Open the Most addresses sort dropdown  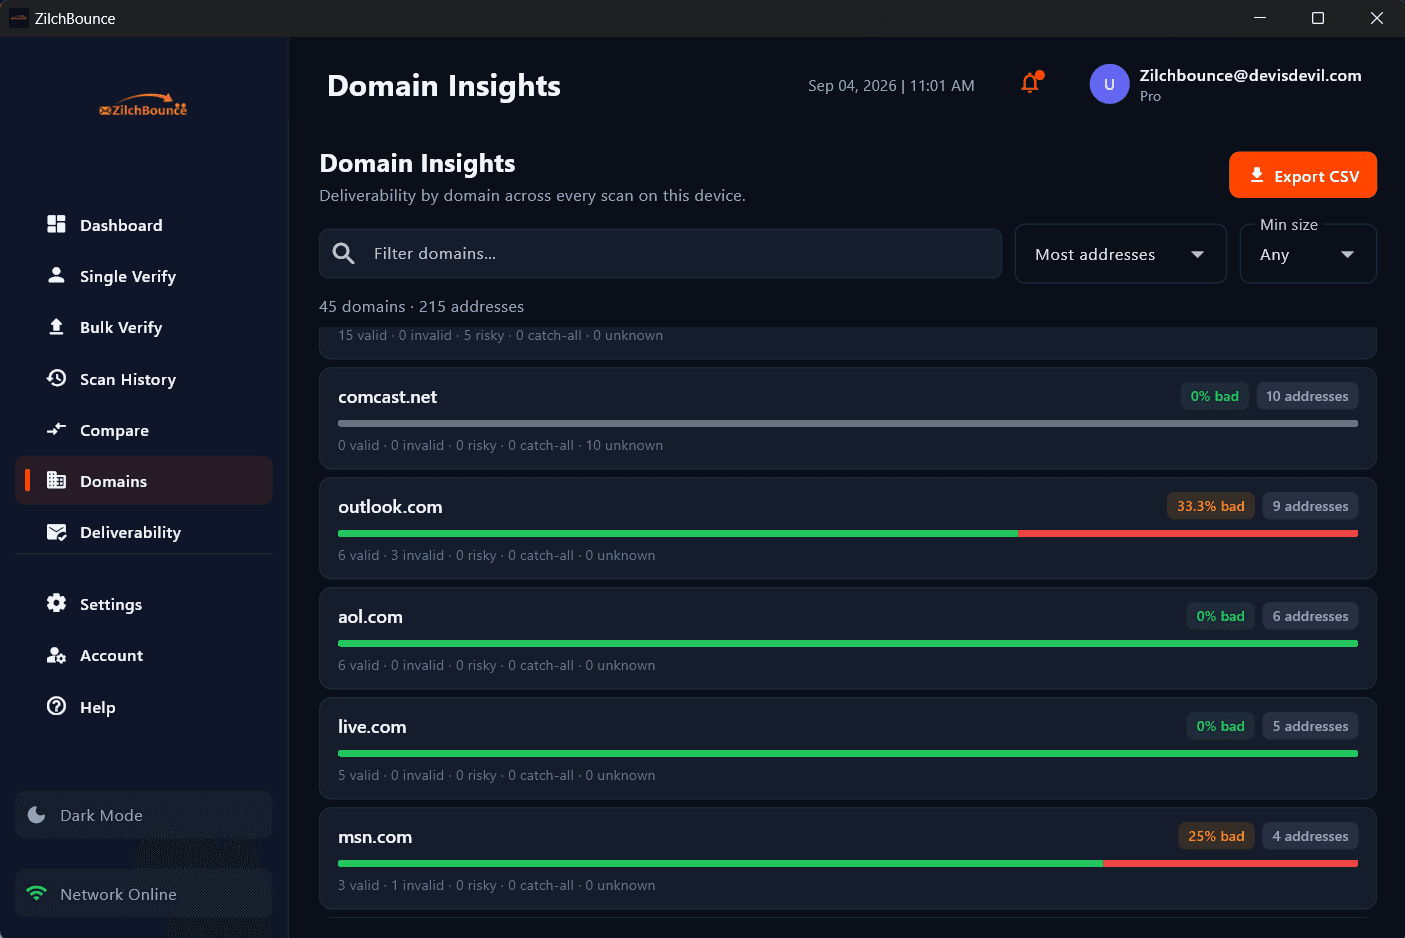pos(1120,254)
